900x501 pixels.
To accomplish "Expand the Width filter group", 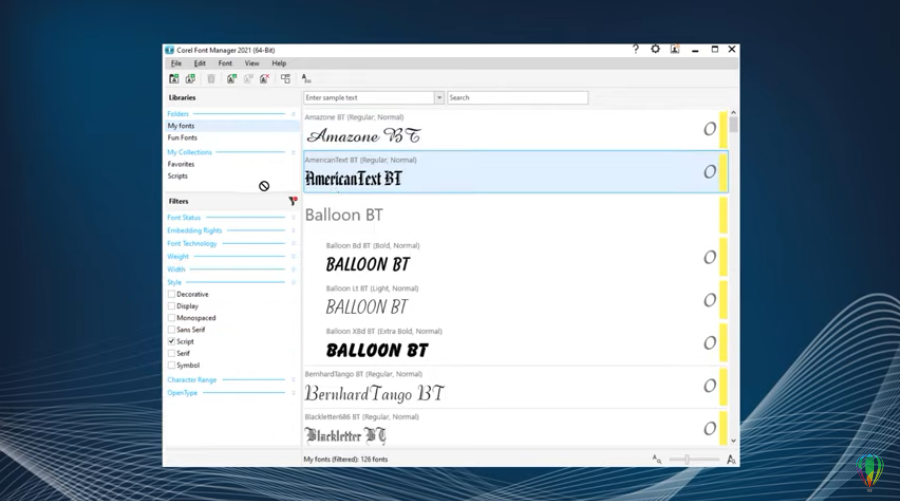I will pos(293,269).
